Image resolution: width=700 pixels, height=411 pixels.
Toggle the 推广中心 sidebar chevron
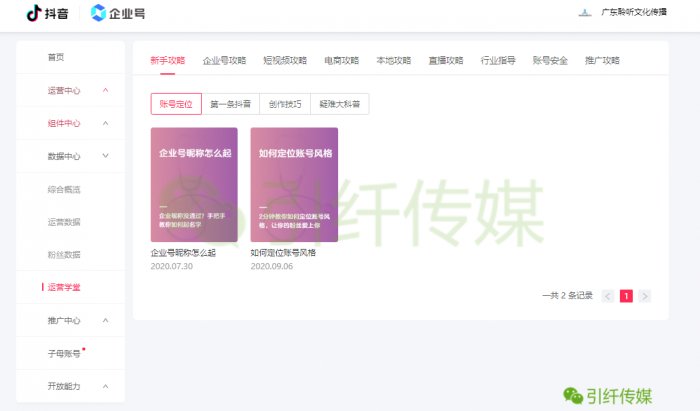point(106,320)
